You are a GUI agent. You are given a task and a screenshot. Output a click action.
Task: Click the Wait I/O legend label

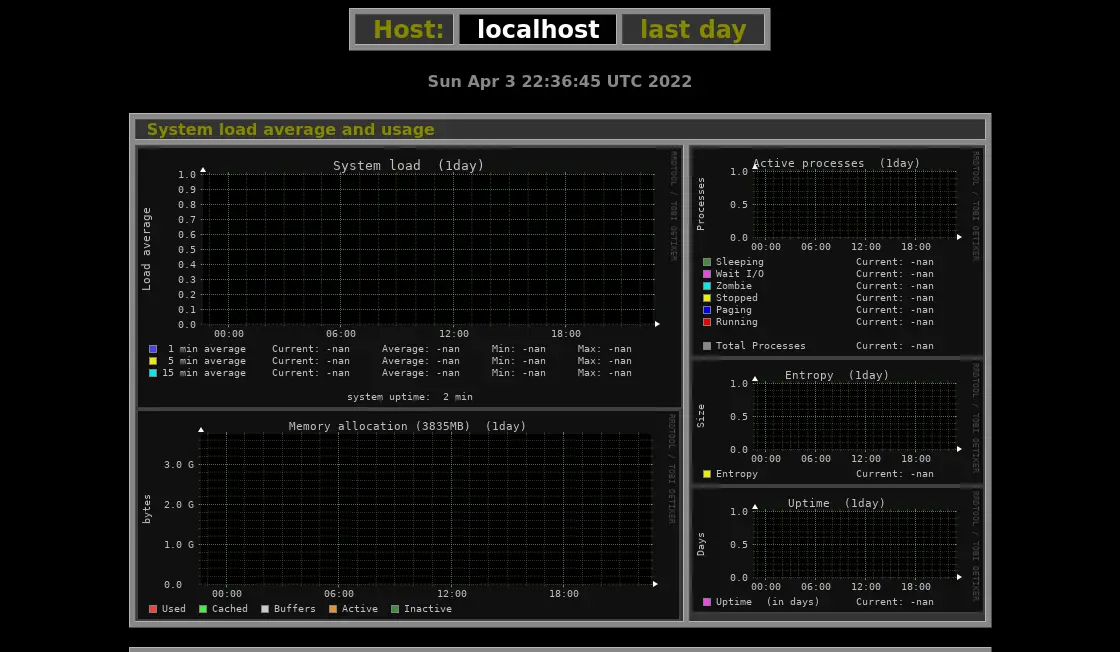[739, 274]
